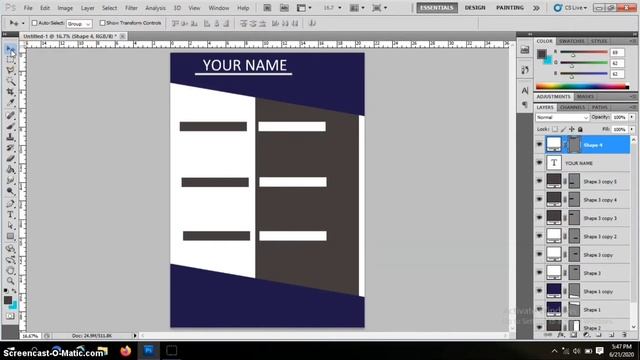Close the Untitled-1 document tab
The width and height of the screenshot is (640, 360).
(122, 36)
